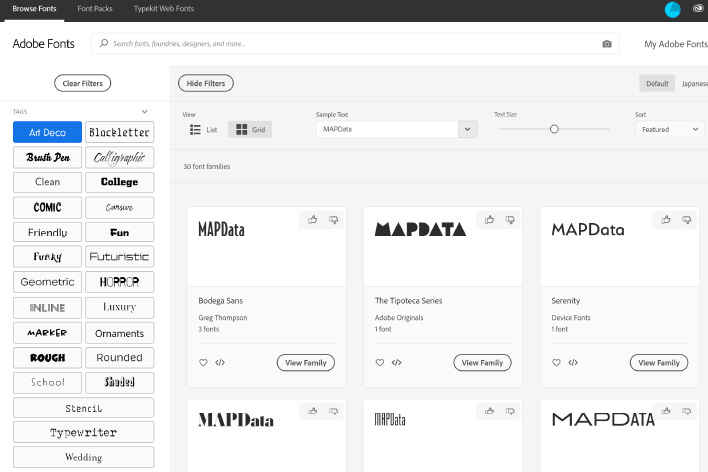Toggle the Typewriter tag filter
Screen dimensions: 708x472
click(x=84, y=432)
